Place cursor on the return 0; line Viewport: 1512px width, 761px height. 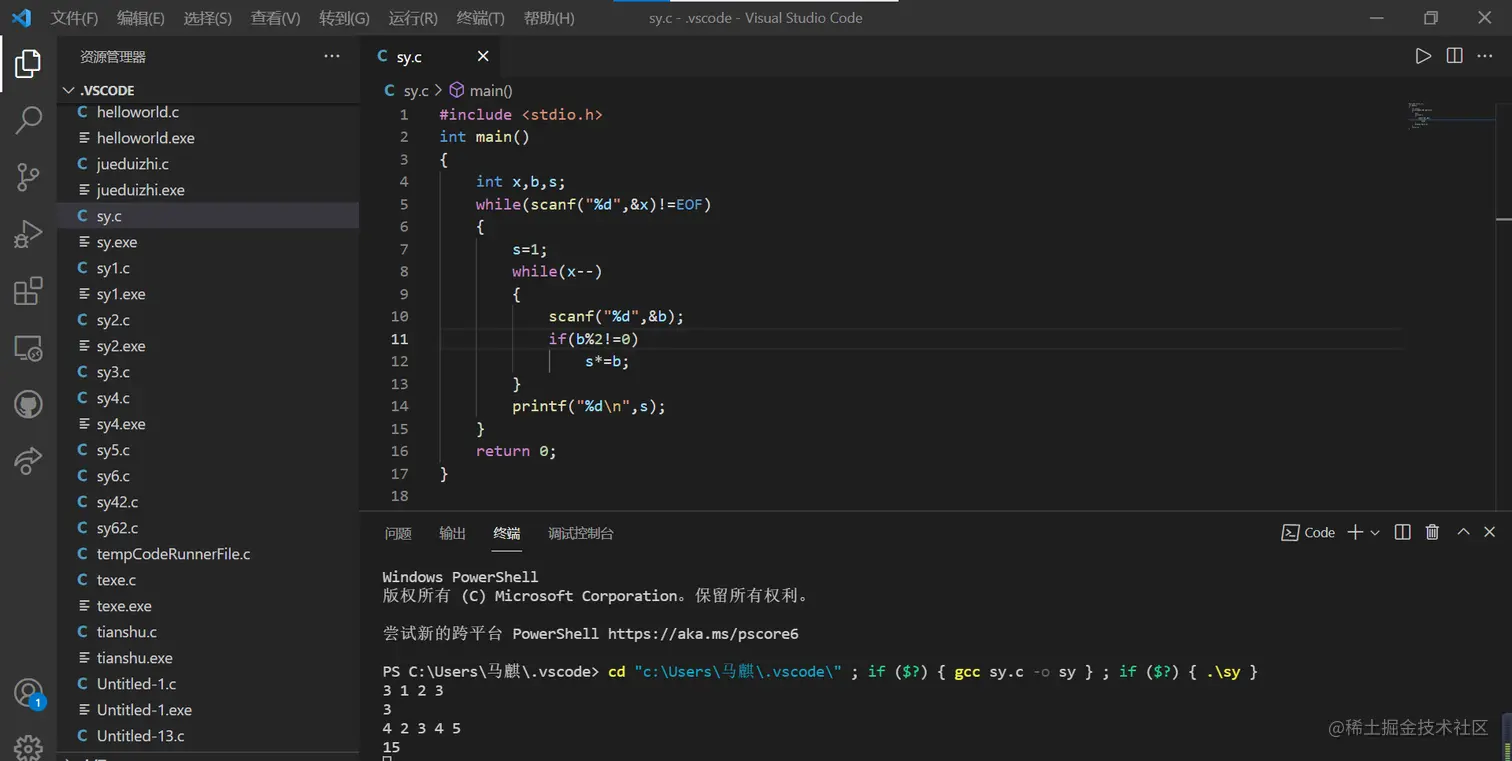(516, 451)
